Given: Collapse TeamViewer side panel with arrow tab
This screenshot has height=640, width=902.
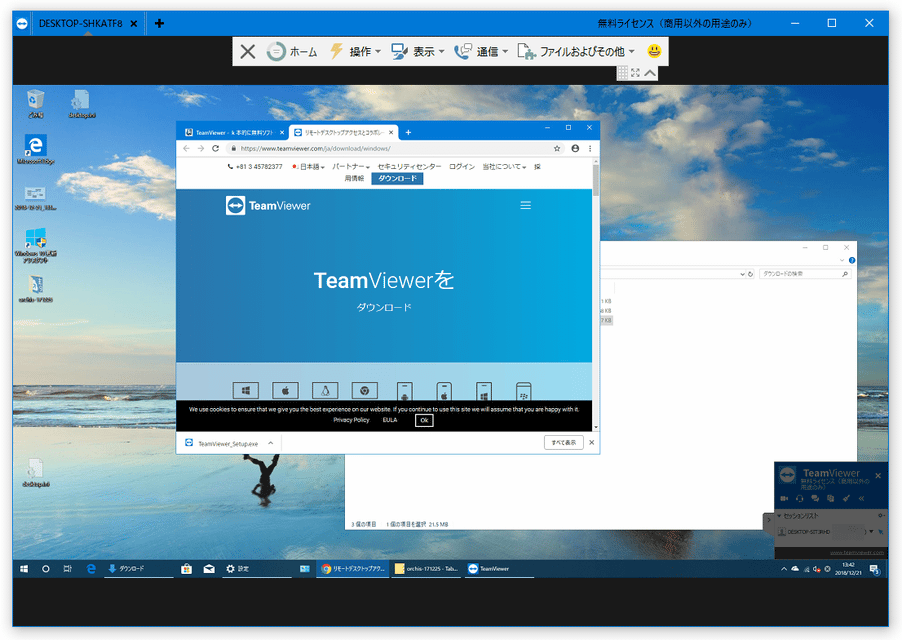Looking at the screenshot, I should tap(769, 520).
